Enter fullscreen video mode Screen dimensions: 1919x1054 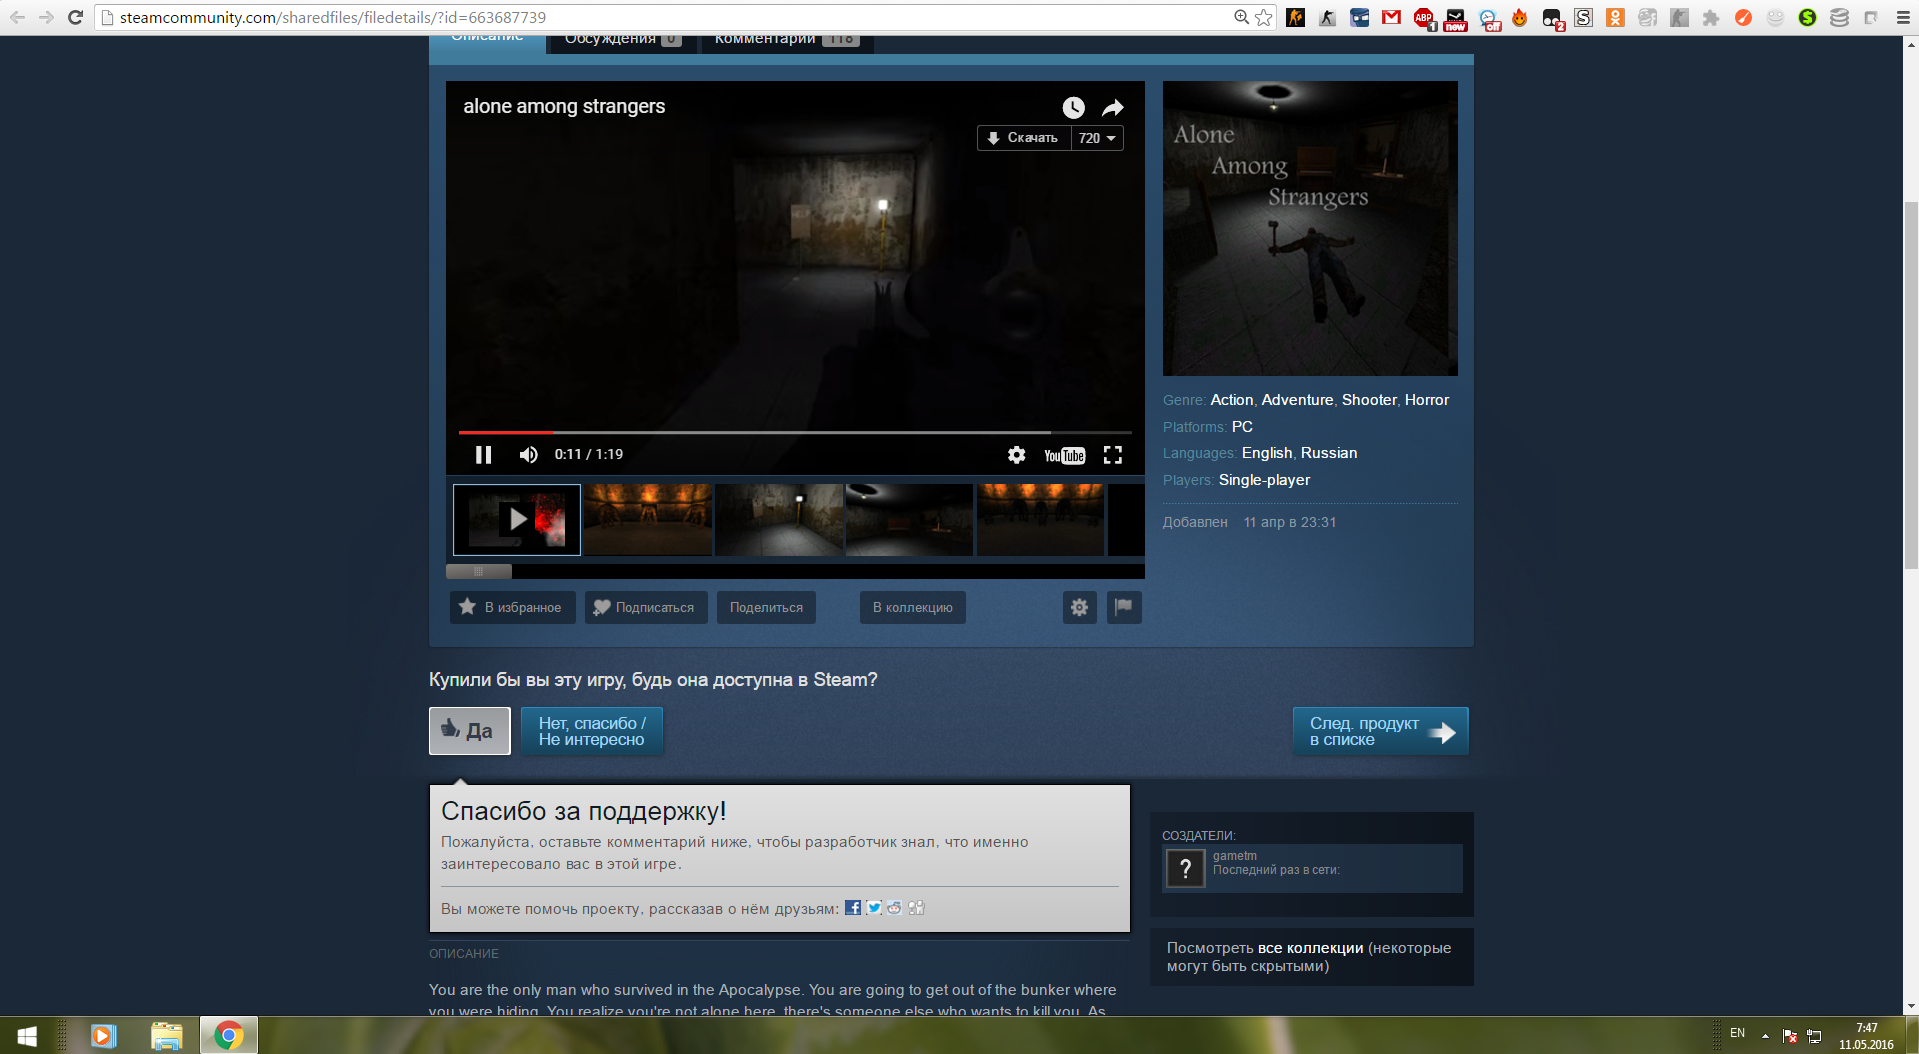(x=1113, y=455)
